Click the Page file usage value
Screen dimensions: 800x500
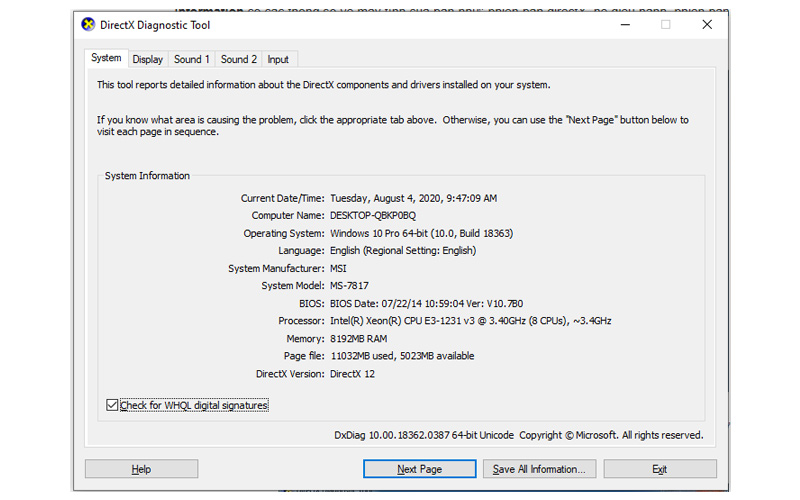pos(402,356)
